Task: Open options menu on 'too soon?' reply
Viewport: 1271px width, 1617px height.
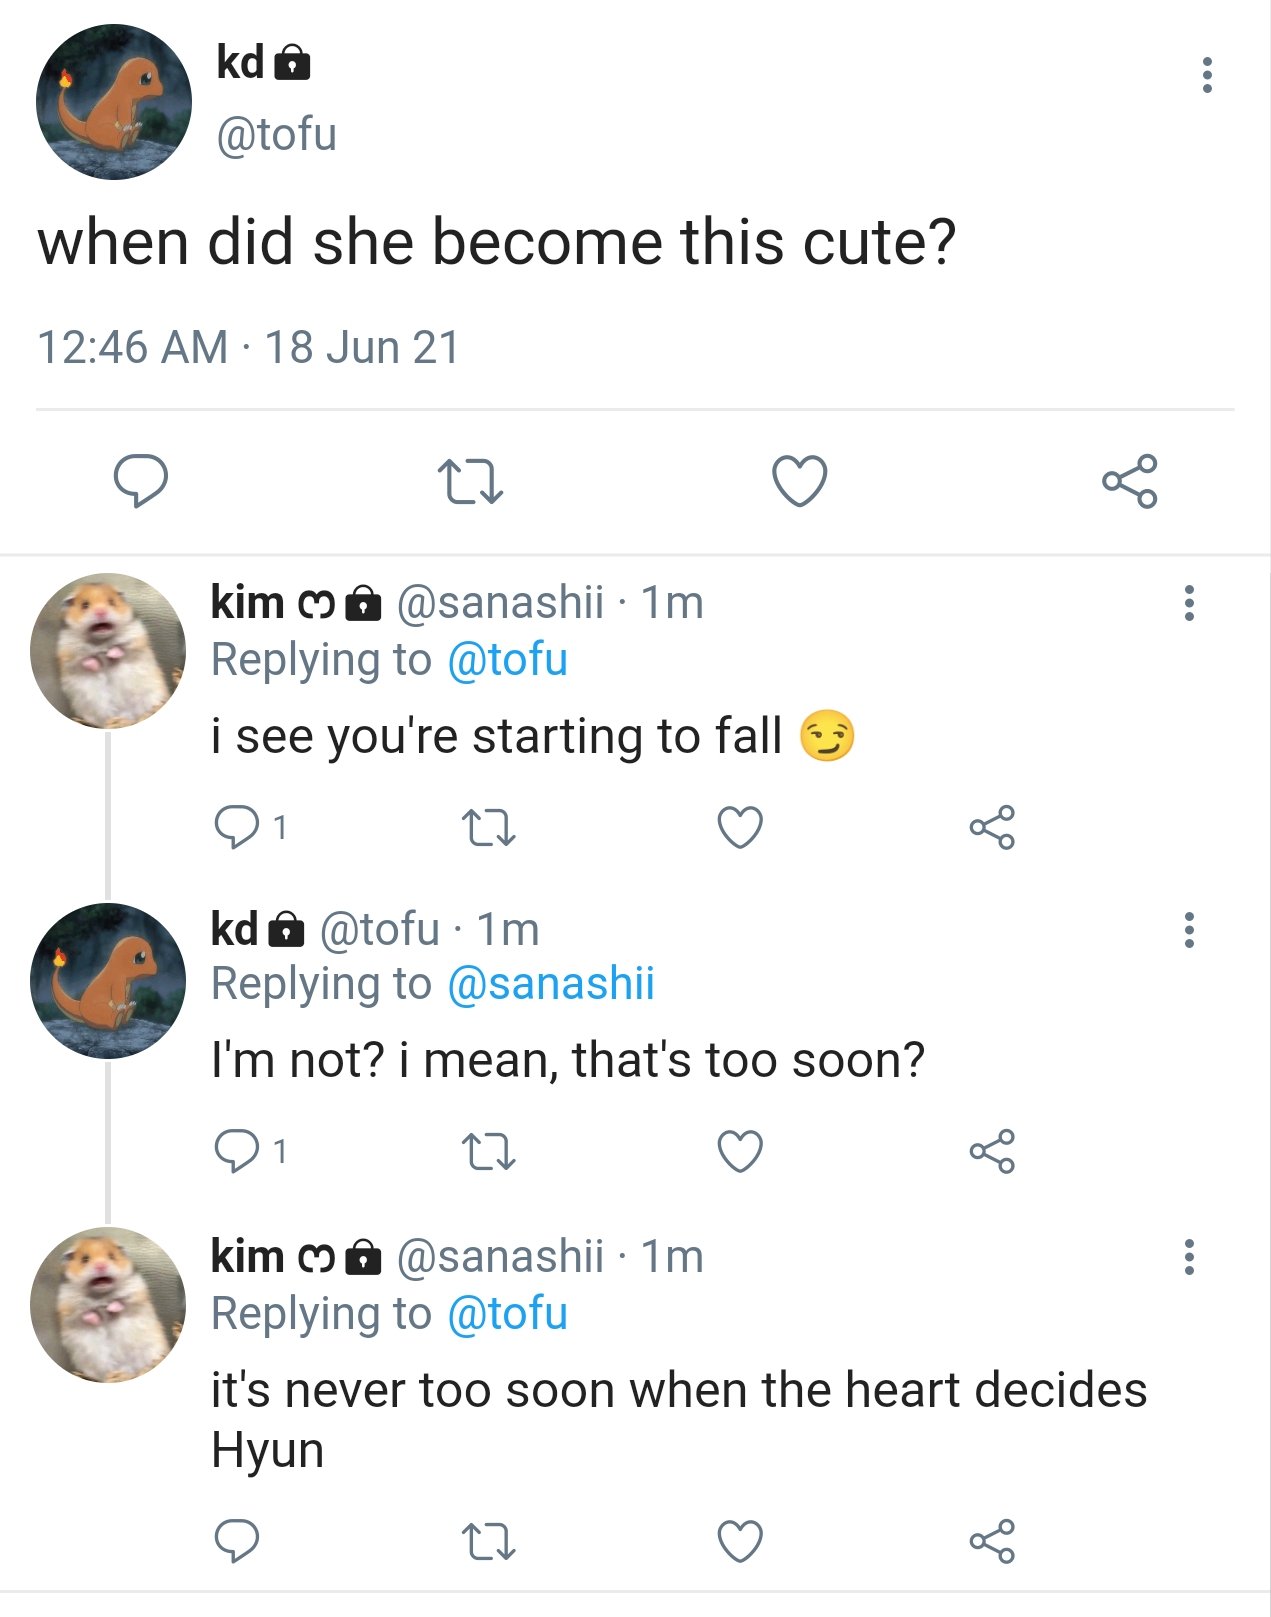Action: 1189,930
